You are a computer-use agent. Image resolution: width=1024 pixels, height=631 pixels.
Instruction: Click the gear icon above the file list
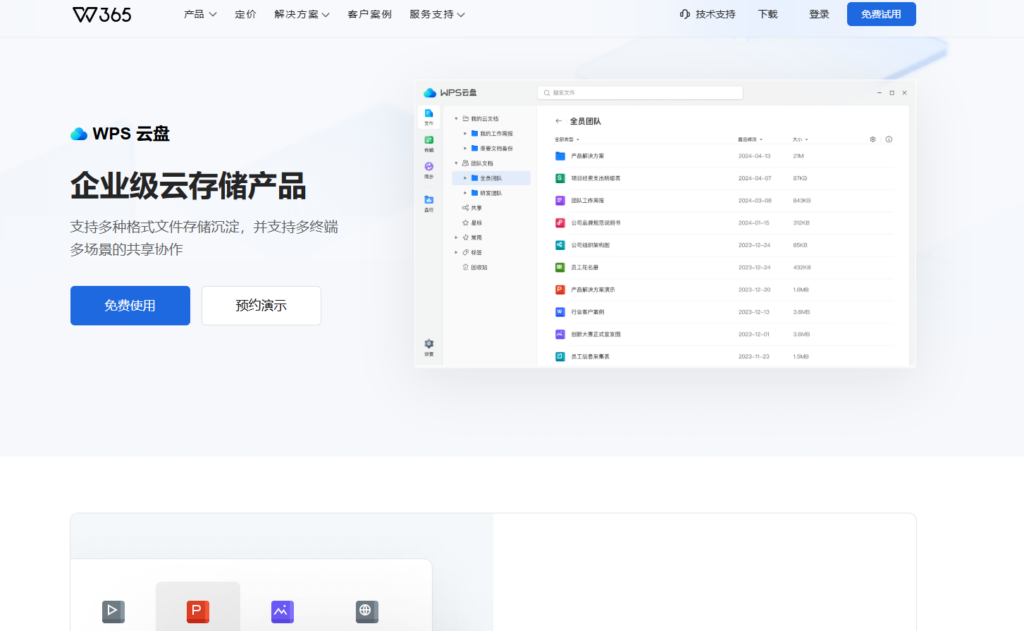[870, 141]
